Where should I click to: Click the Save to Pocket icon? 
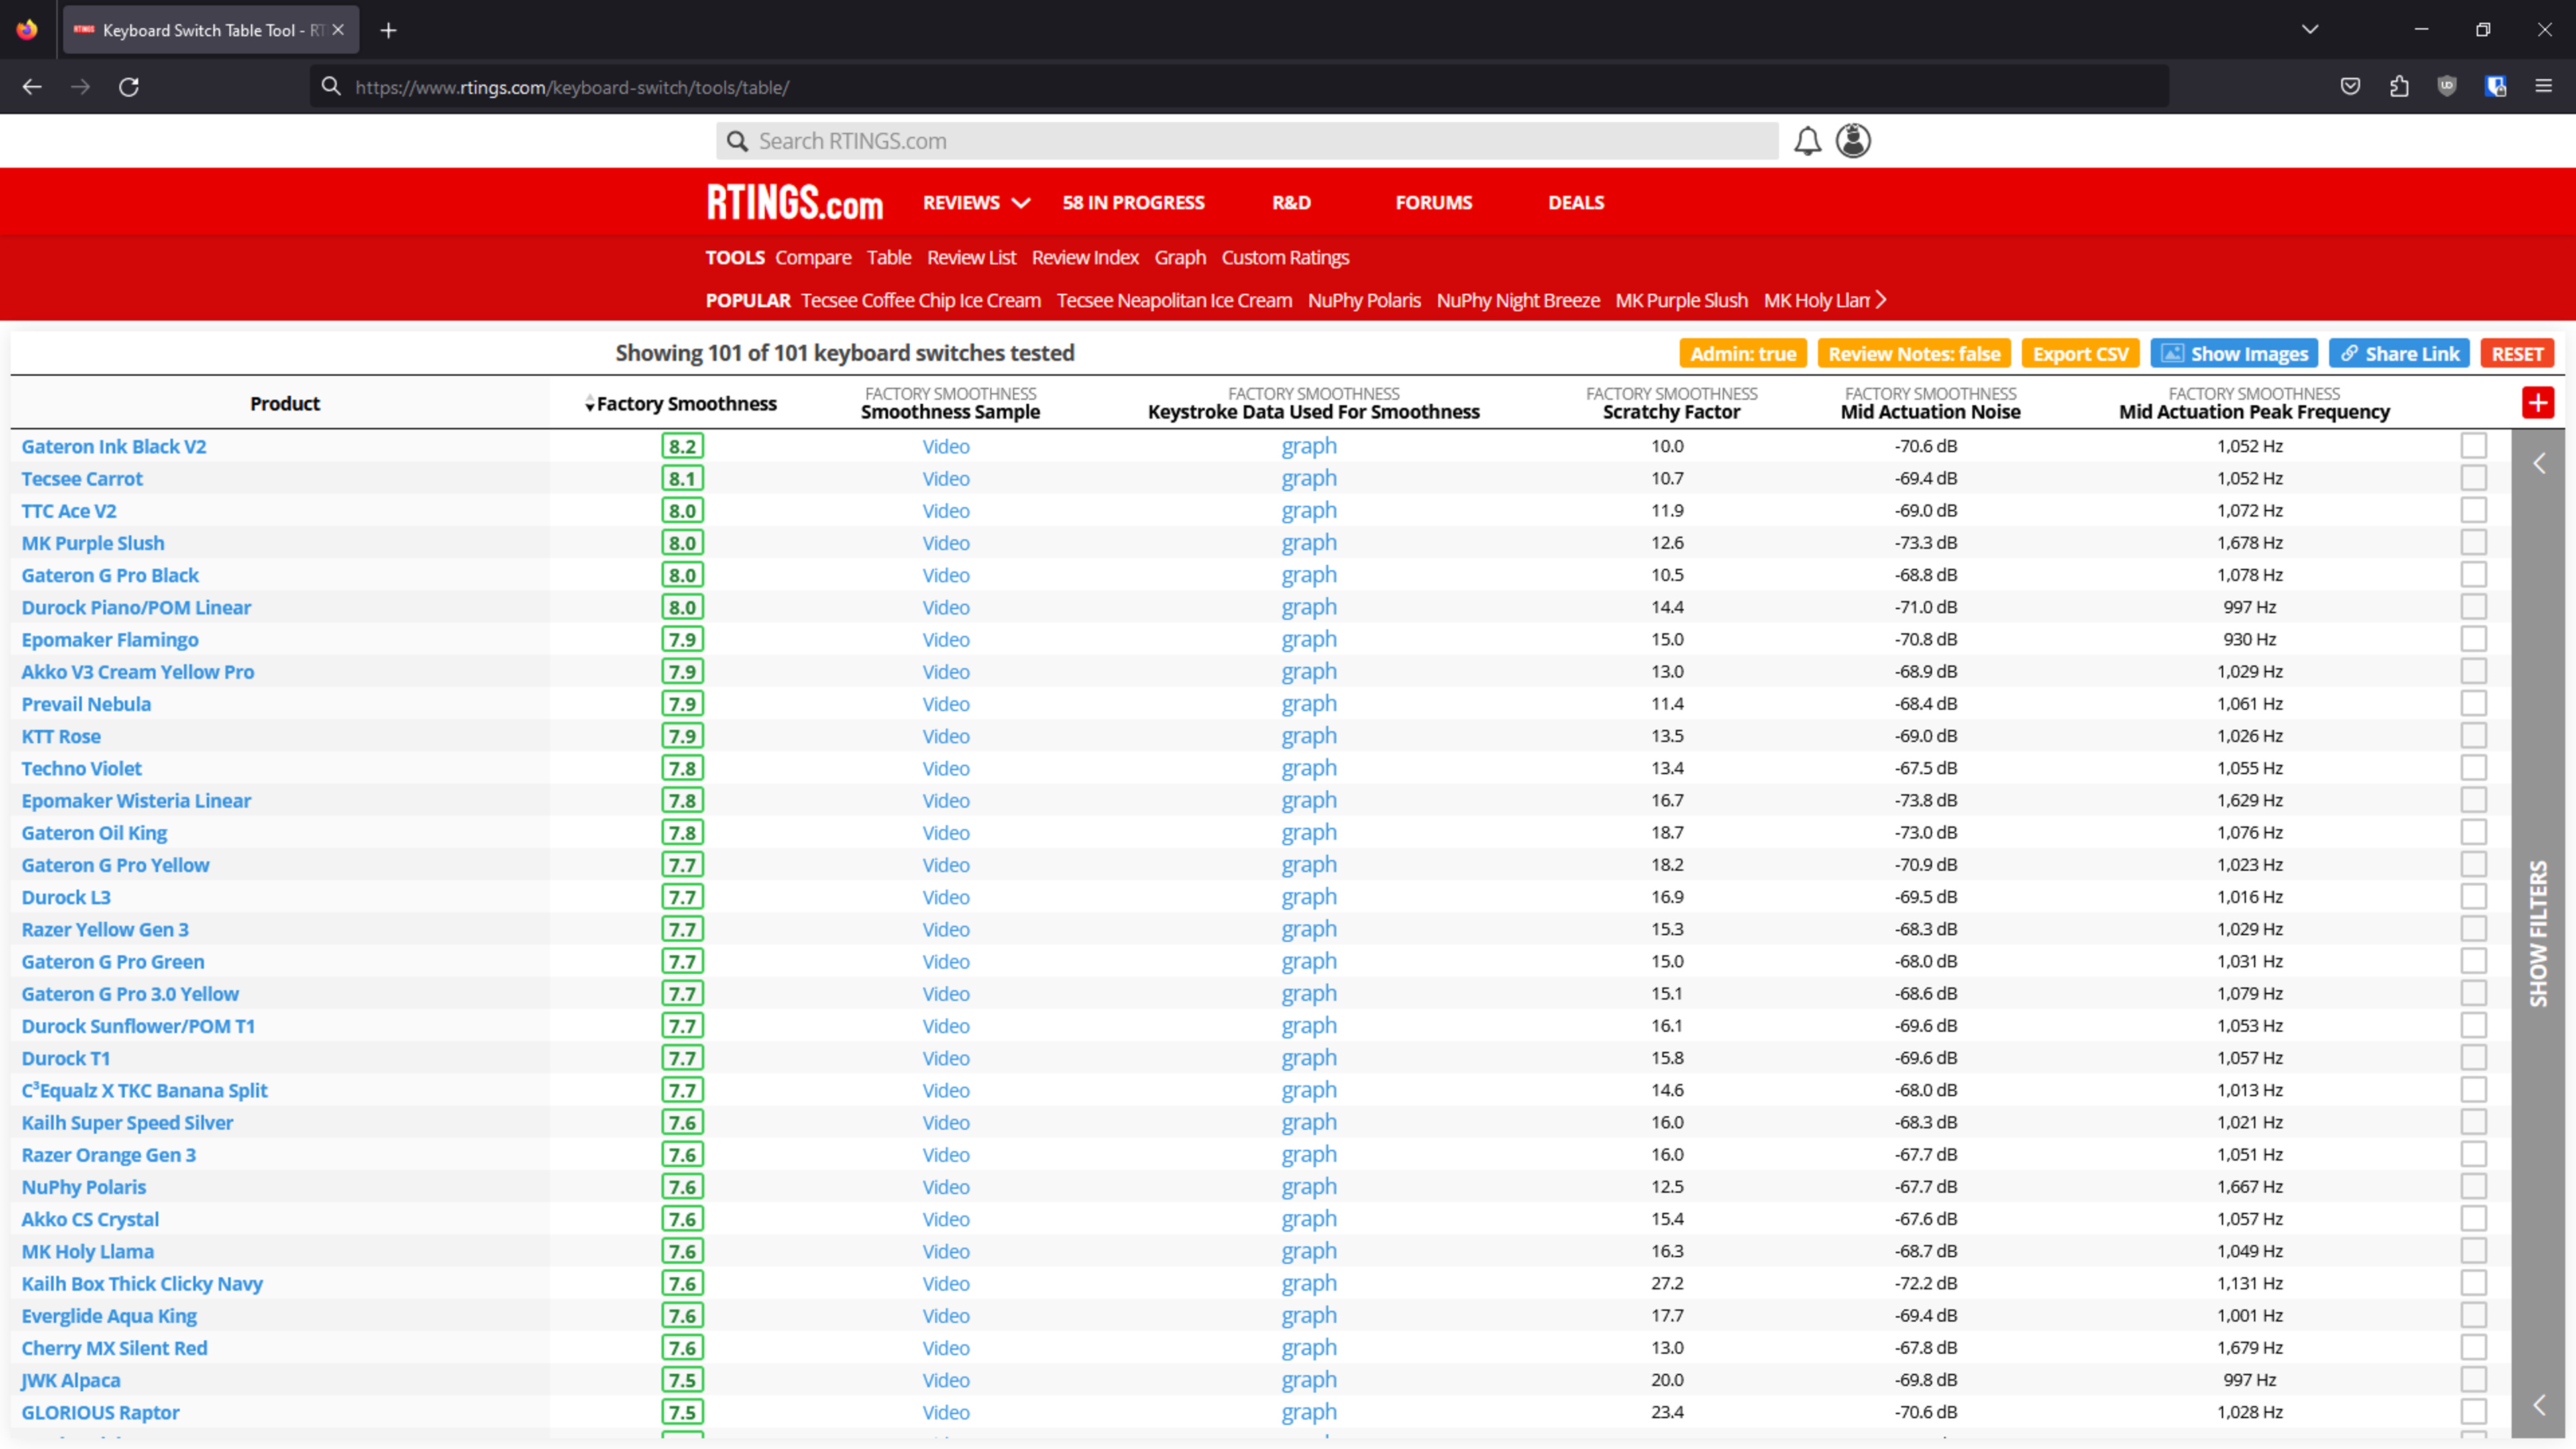coord(2350,87)
